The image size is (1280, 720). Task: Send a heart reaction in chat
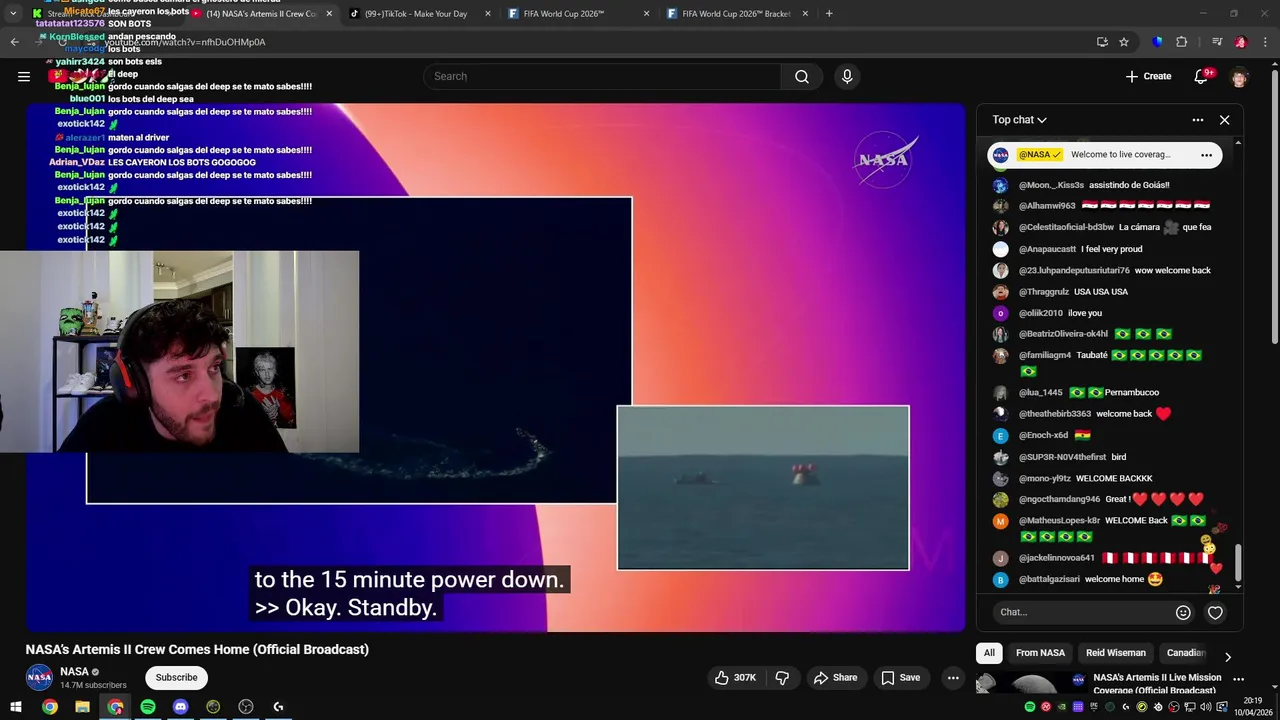(x=1215, y=613)
